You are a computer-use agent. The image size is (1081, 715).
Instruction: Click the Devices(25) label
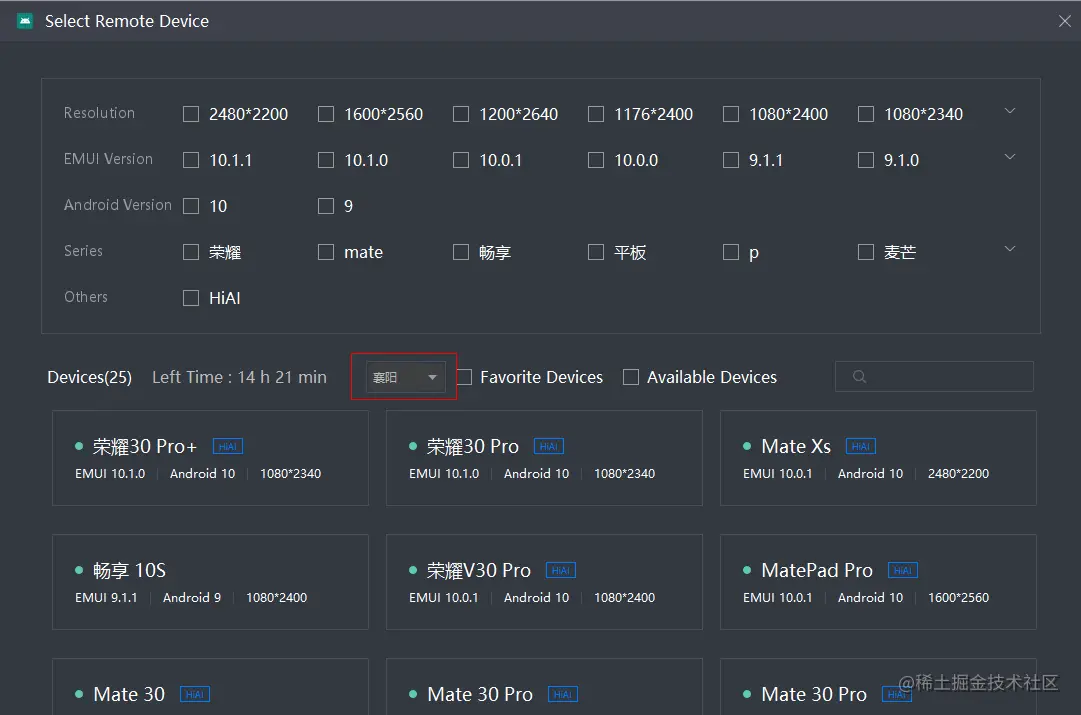(x=90, y=377)
